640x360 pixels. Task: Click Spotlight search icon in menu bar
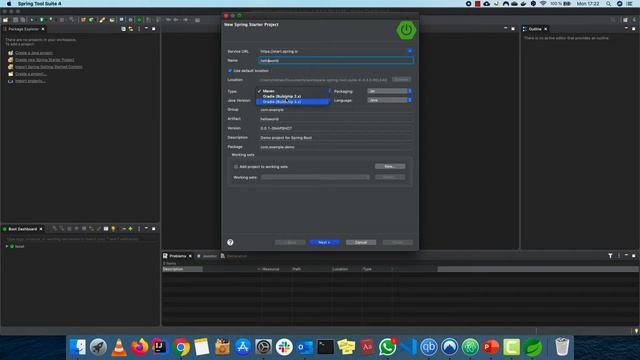608,4
